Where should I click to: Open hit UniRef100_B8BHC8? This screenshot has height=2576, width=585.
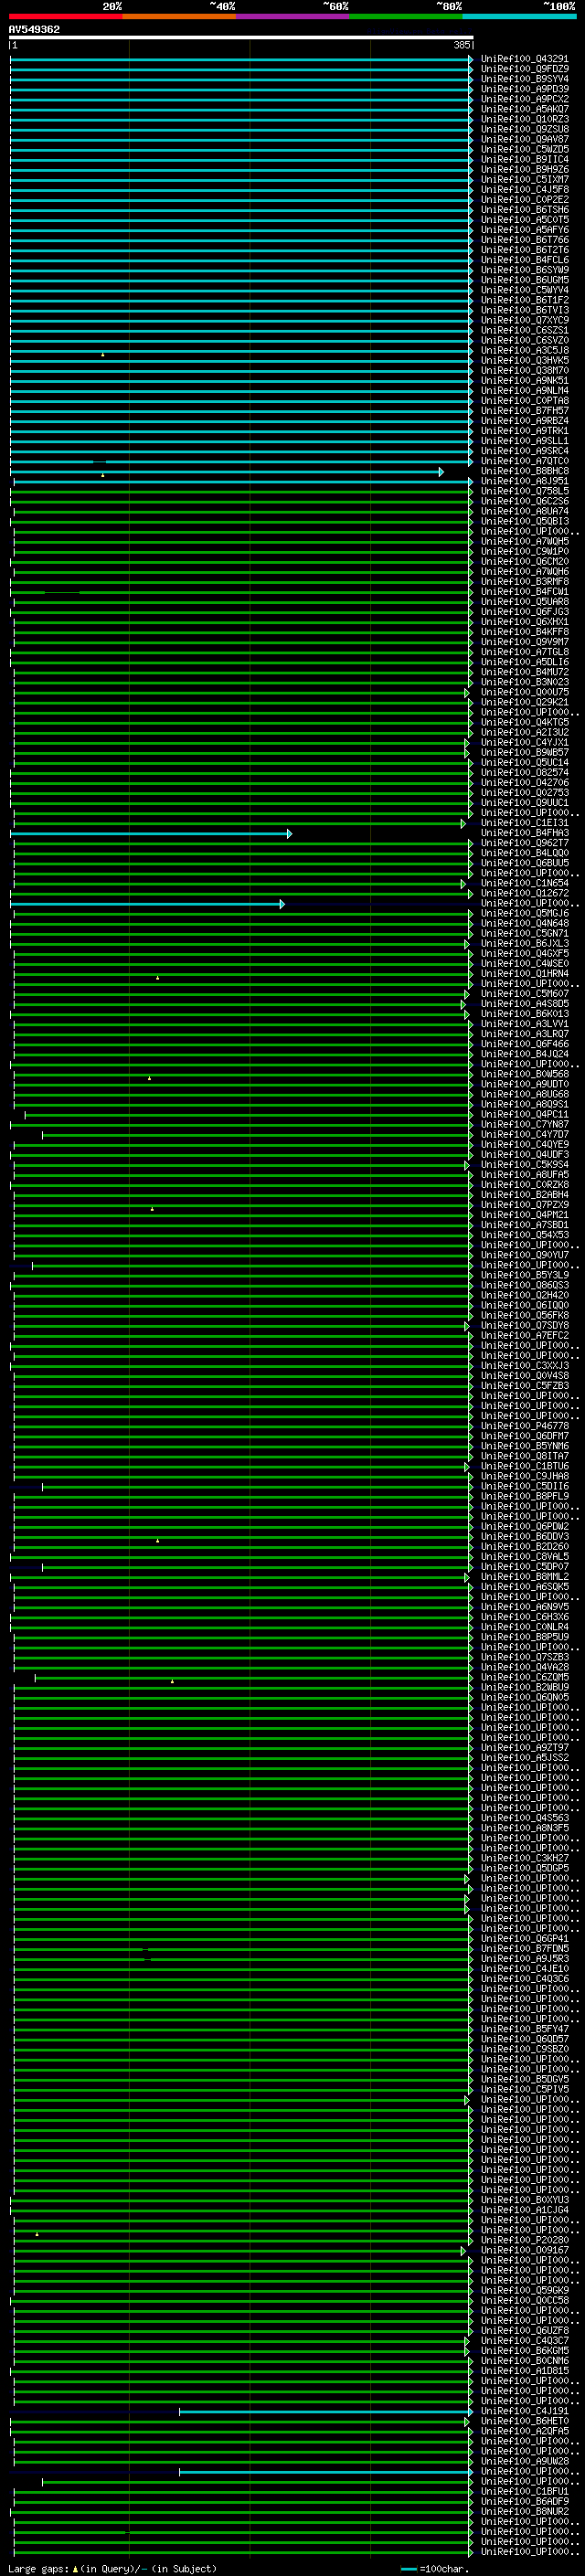tap(525, 471)
